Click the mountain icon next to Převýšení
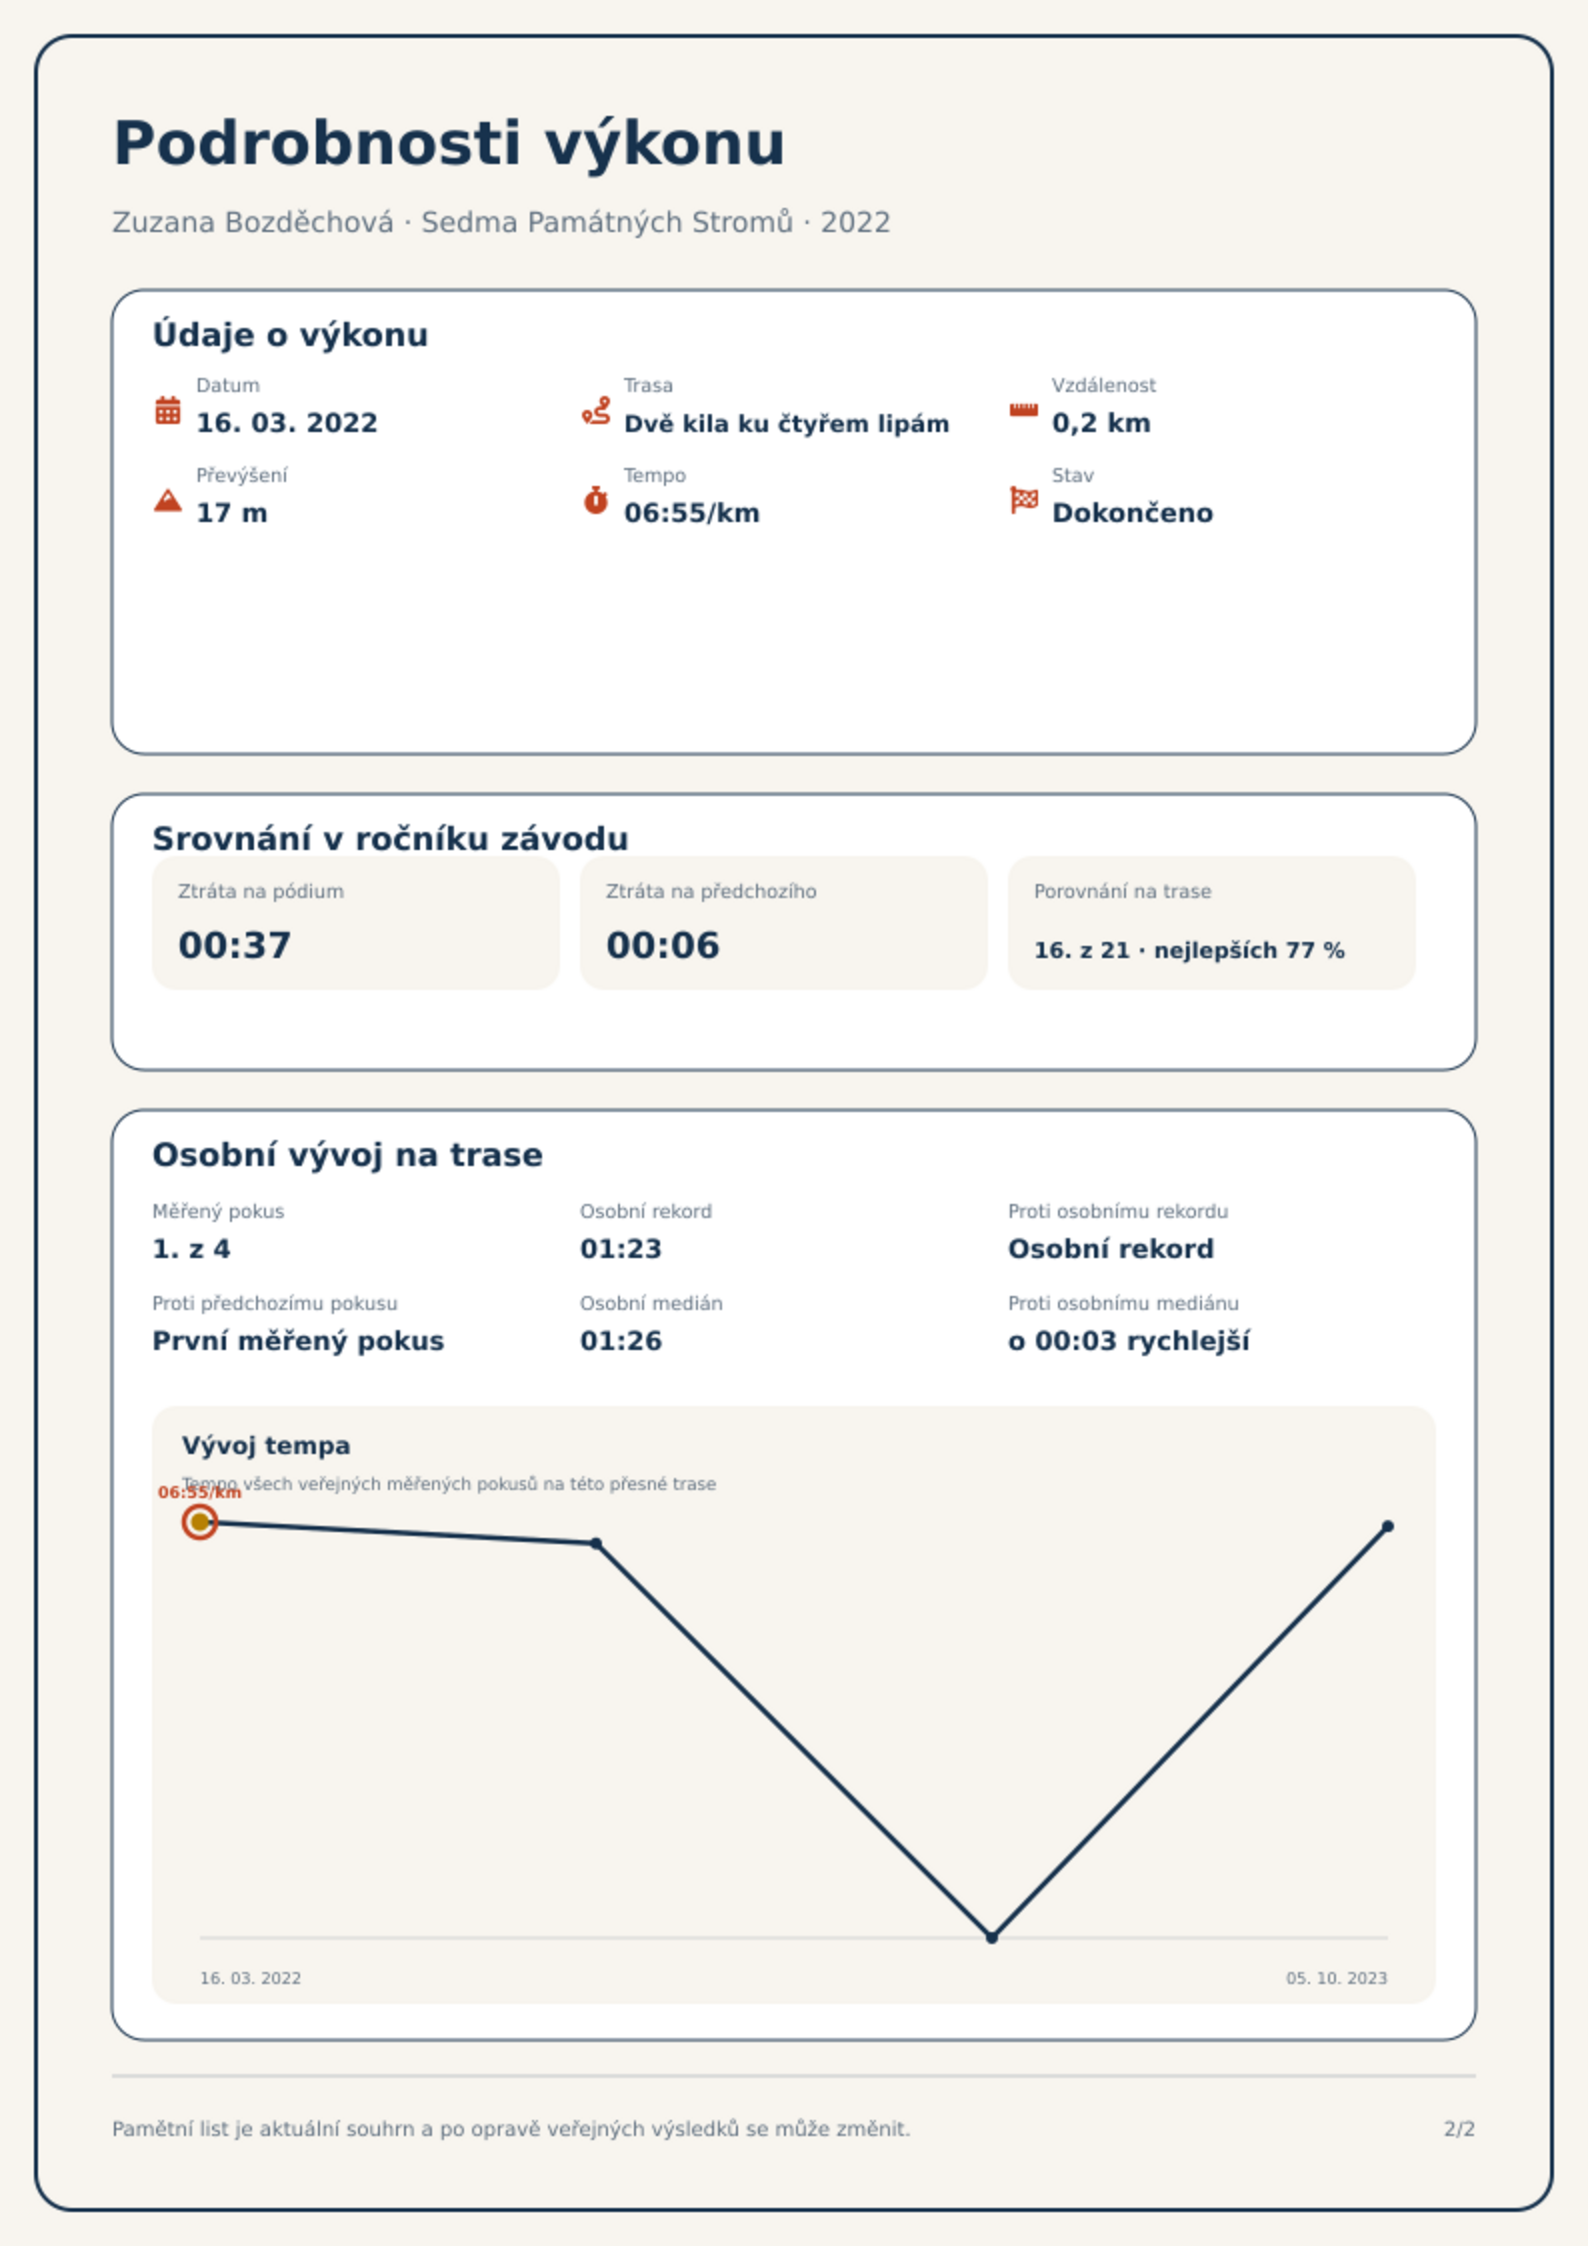Image resolution: width=1588 pixels, height=2246 pixels. tap(168, 500)
